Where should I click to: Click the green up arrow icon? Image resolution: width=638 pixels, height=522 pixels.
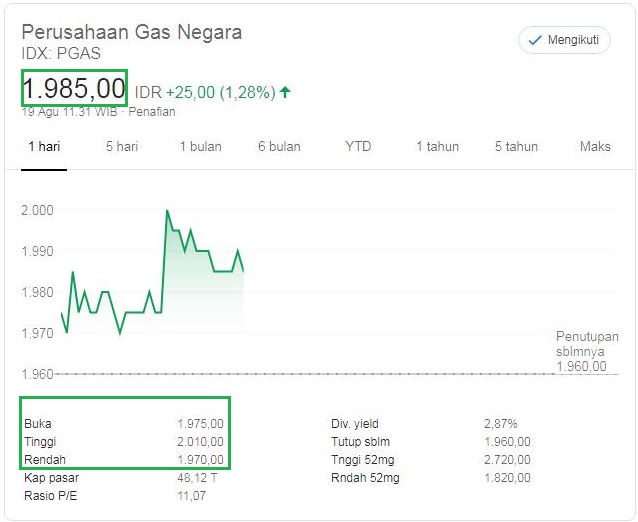tap(285, 92)
